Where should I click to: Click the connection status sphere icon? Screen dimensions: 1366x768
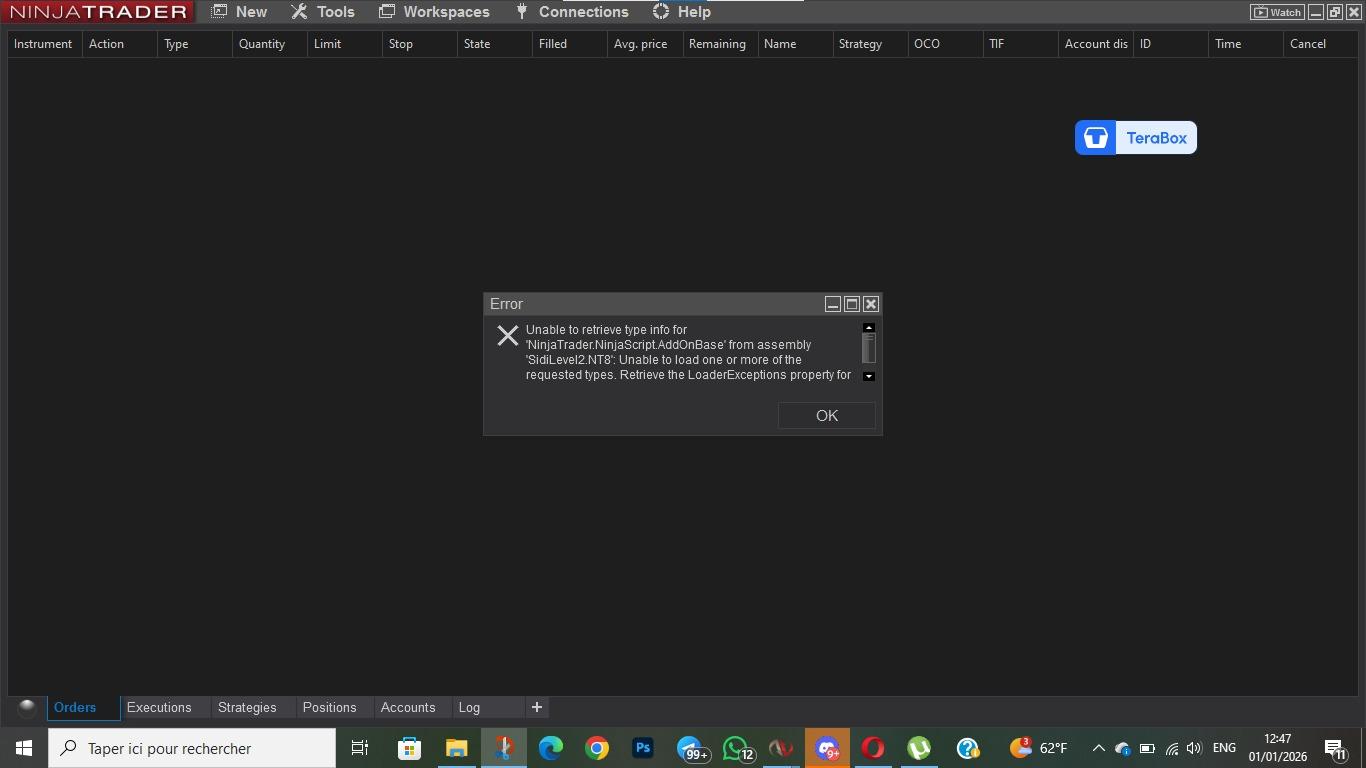click(27, 707)
